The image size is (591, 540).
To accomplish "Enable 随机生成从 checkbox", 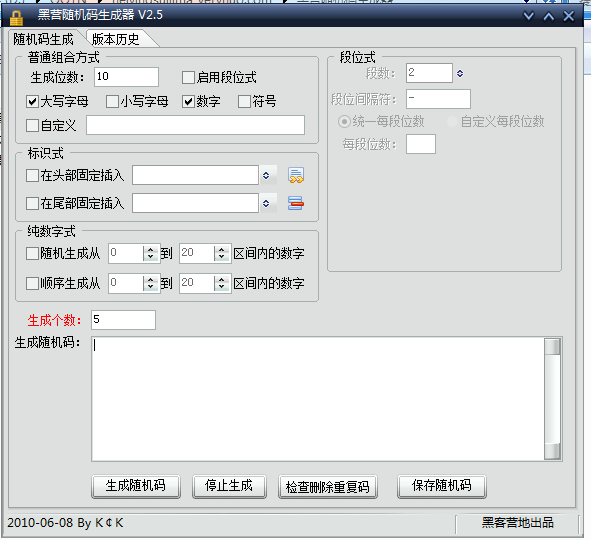I will coord(32,253).
